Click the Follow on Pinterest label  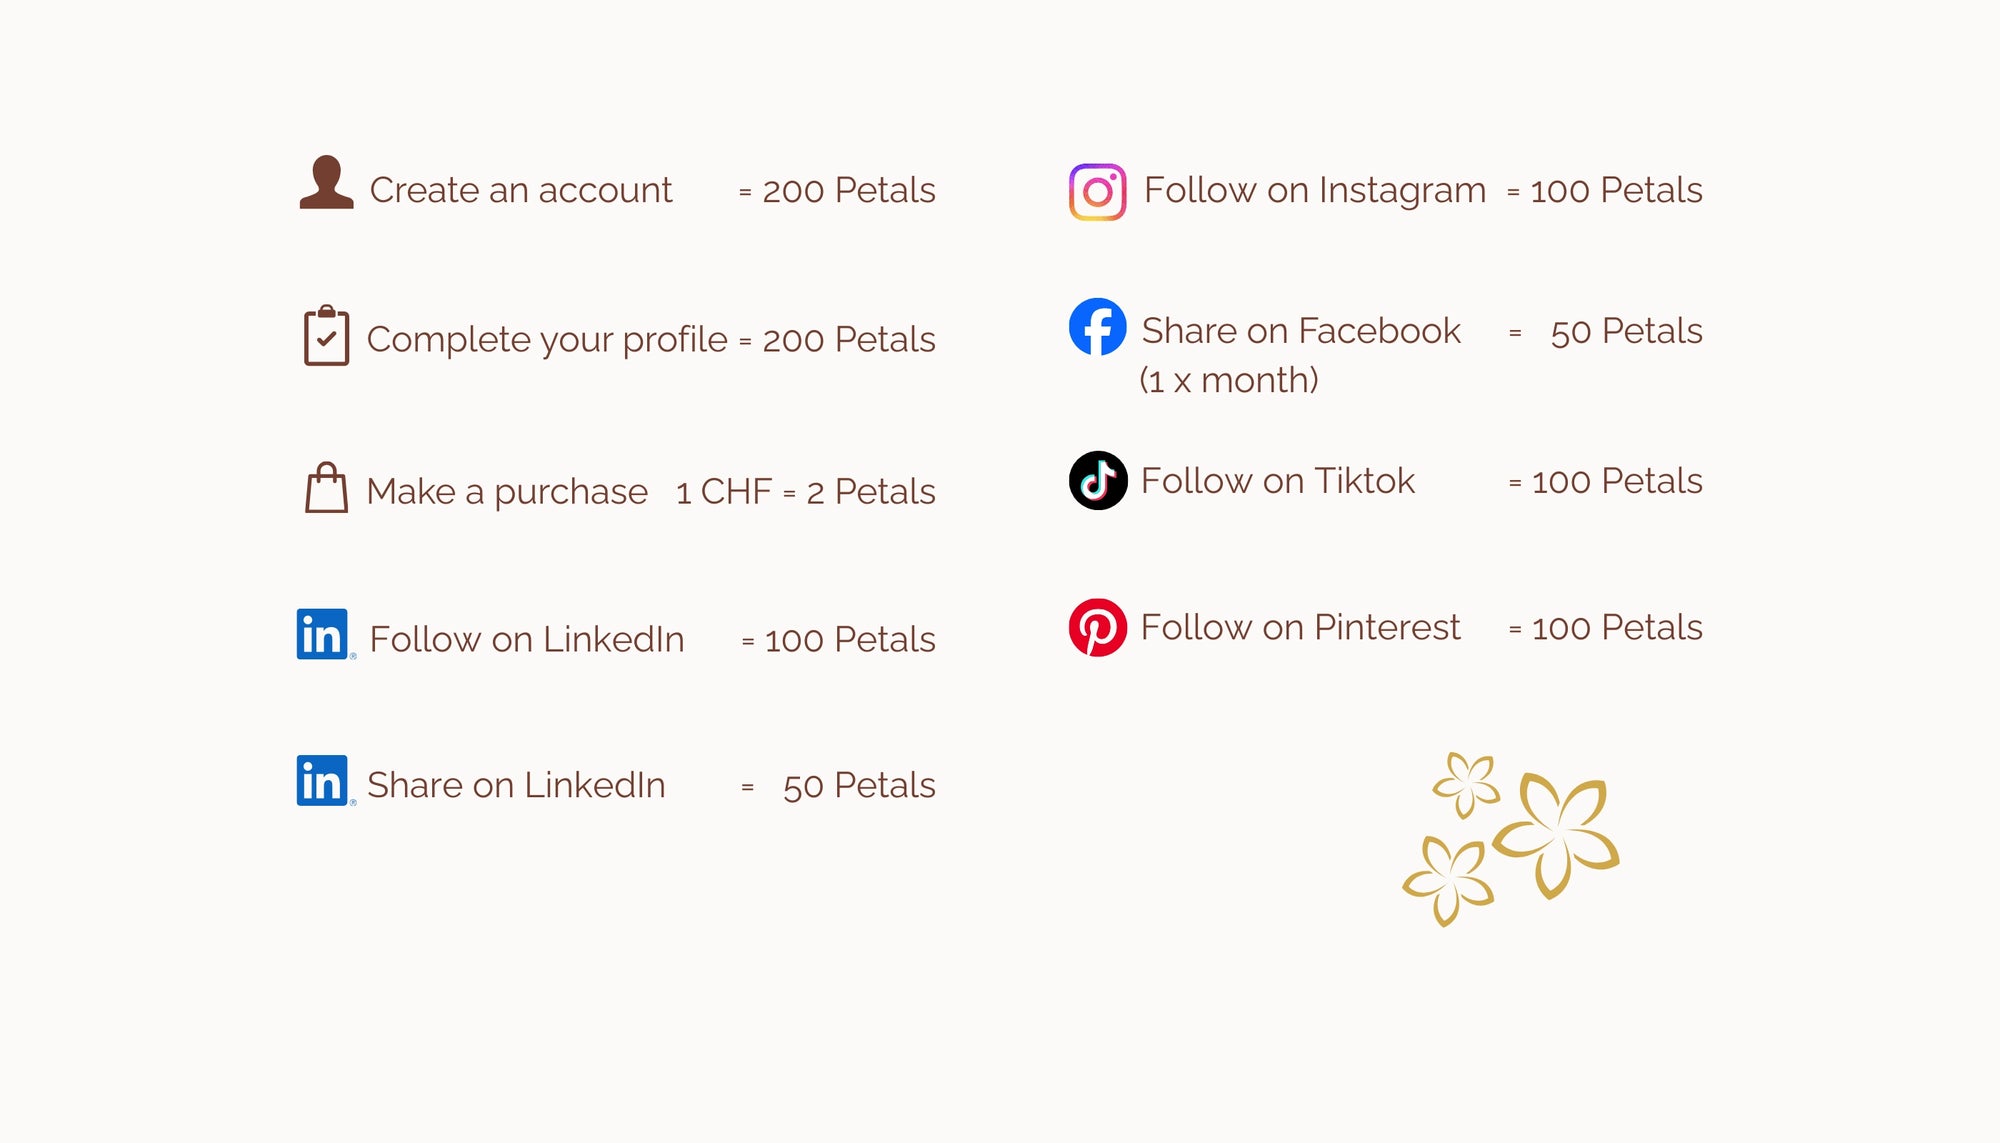[x=1300, y=627]
